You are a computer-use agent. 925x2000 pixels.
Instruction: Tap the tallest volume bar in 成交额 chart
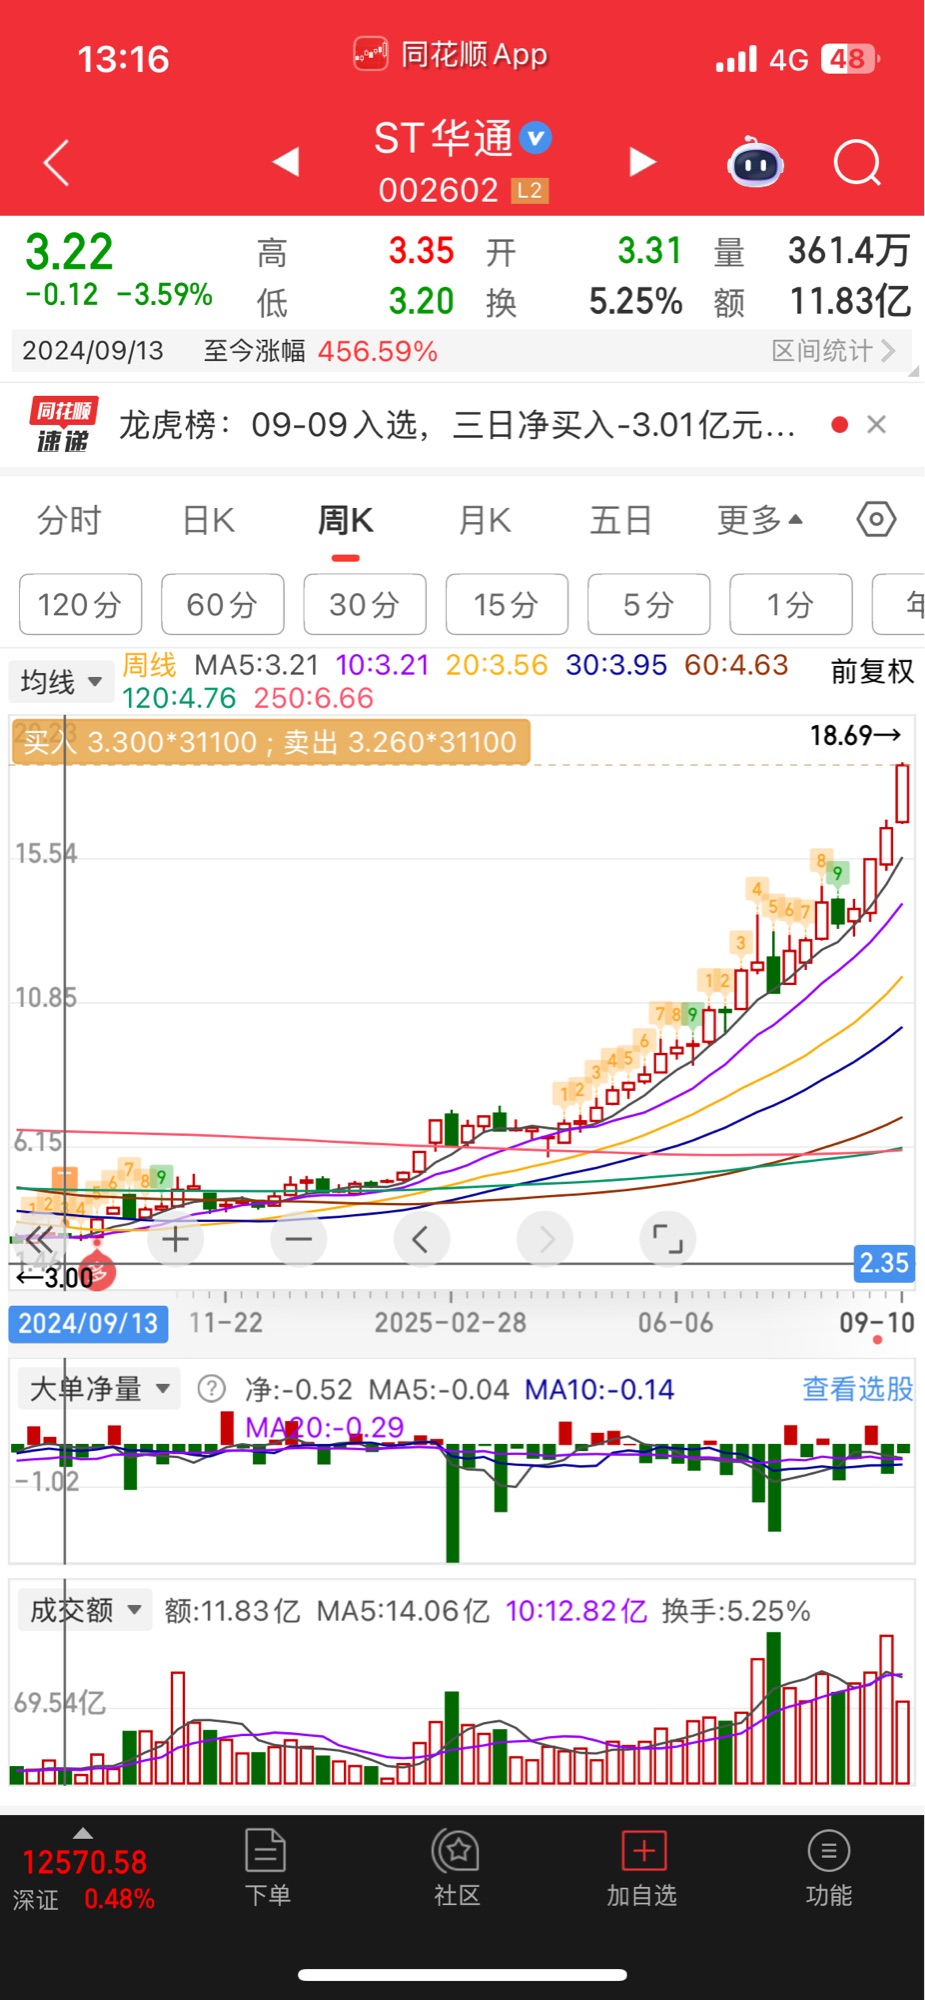pyautogui.click(x=773, y=1709)
